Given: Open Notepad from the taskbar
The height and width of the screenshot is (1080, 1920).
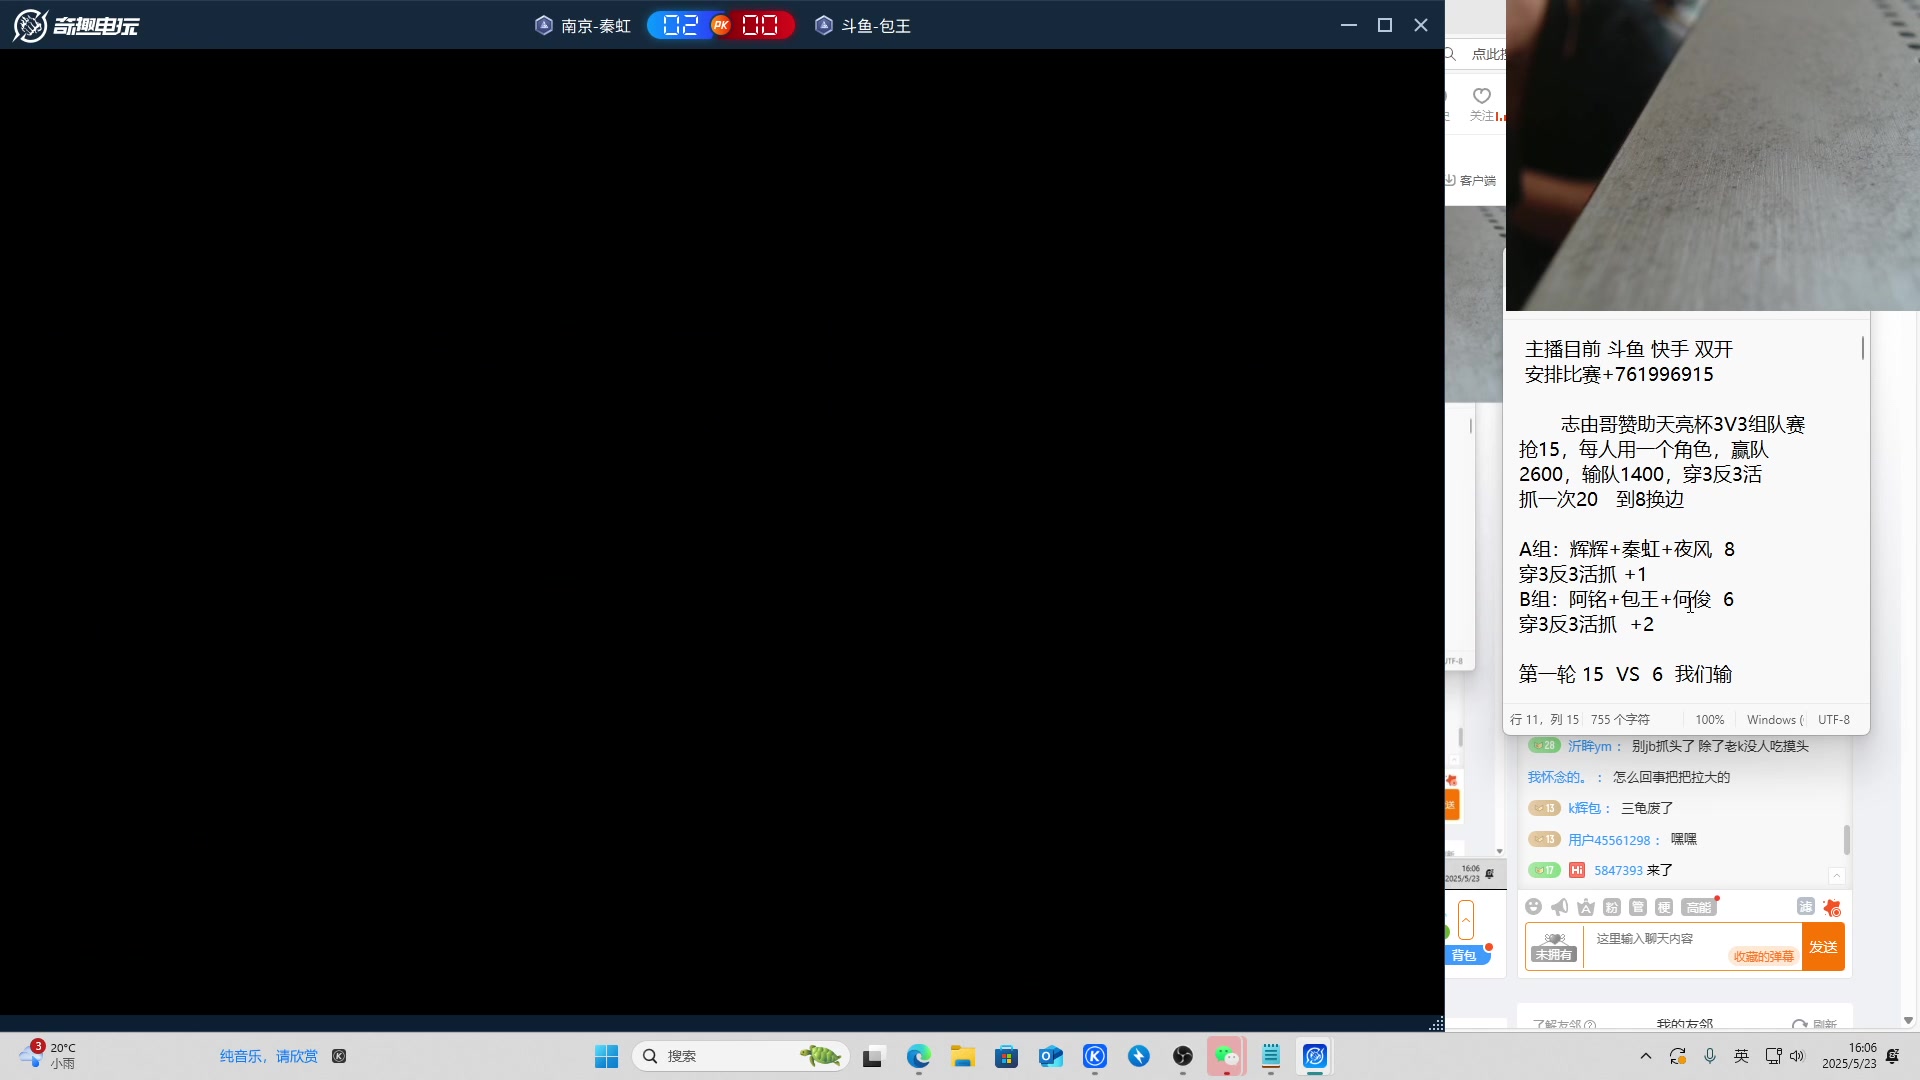Looking at the screenshot, I should pyautogui.click(x=1271, y=1056).
